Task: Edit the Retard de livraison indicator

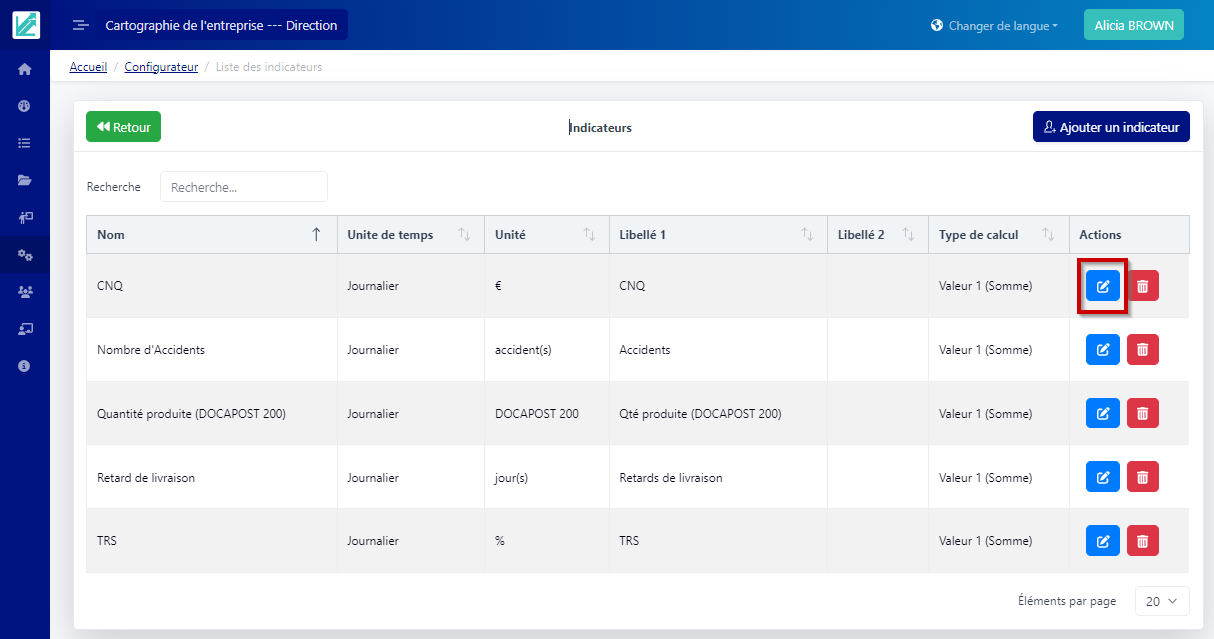Action: [1102, 477]
